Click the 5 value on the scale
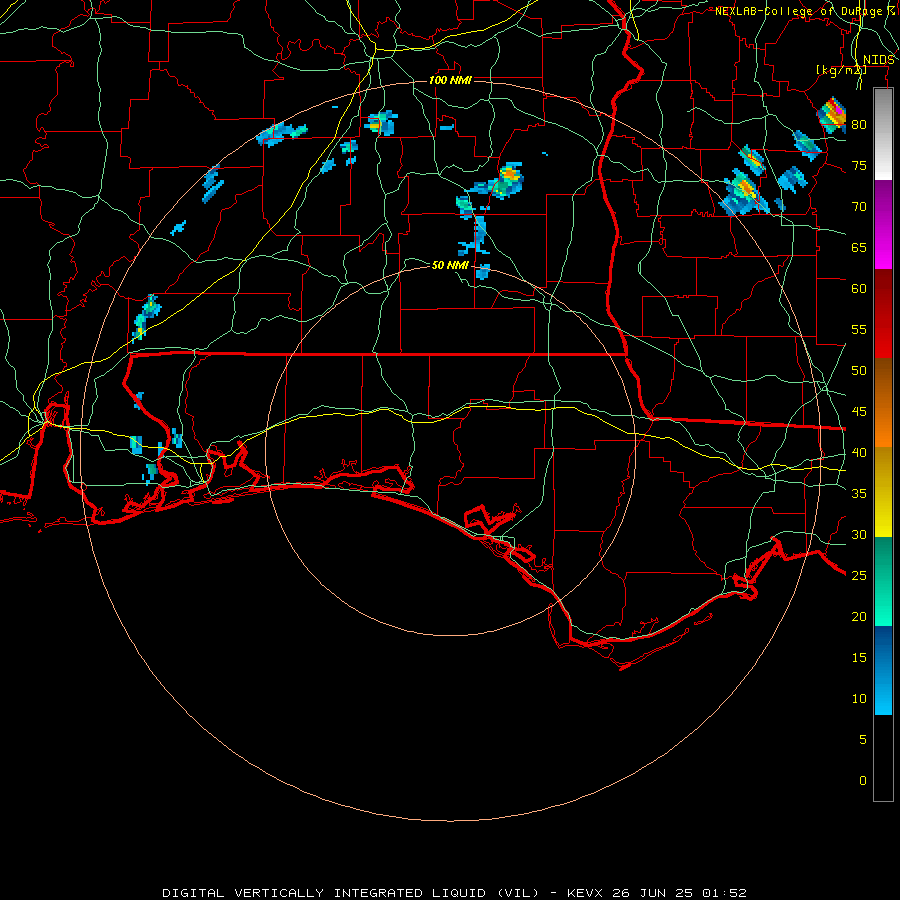Viewport: 900px width, 900px height. tap(863, 739)
